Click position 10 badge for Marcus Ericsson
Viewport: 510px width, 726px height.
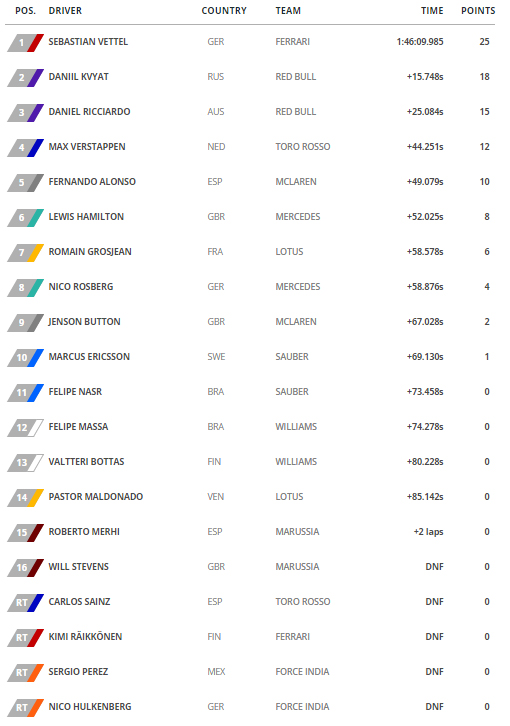click(x=25, y=357)
